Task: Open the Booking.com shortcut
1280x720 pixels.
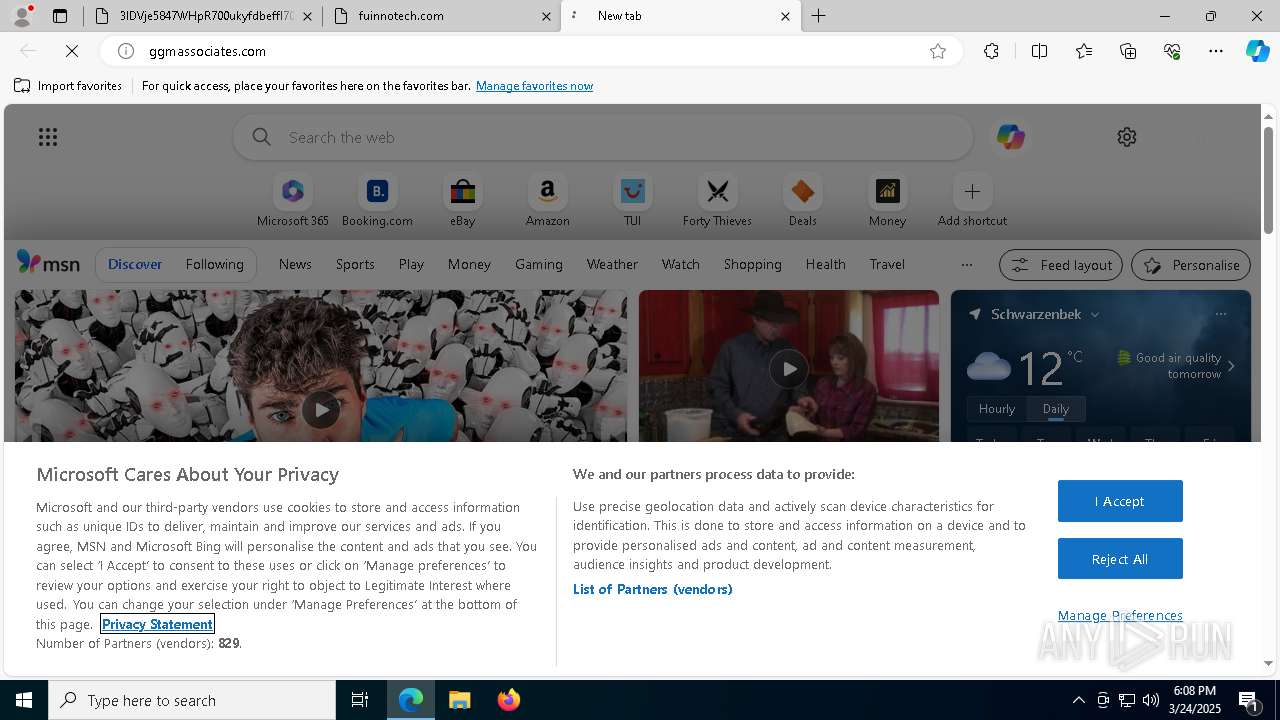Action: pyautogui.click(x=377, y=201)
